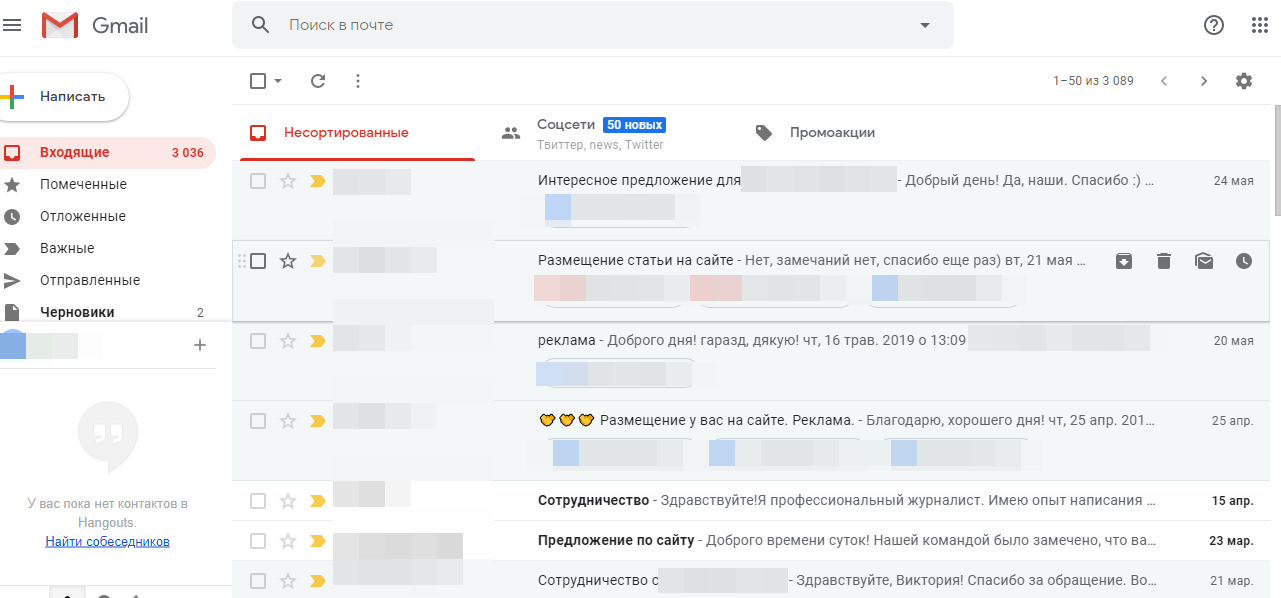Open the main menu hamburger icon
The image size is (1281, 598).
coord(12,25)
